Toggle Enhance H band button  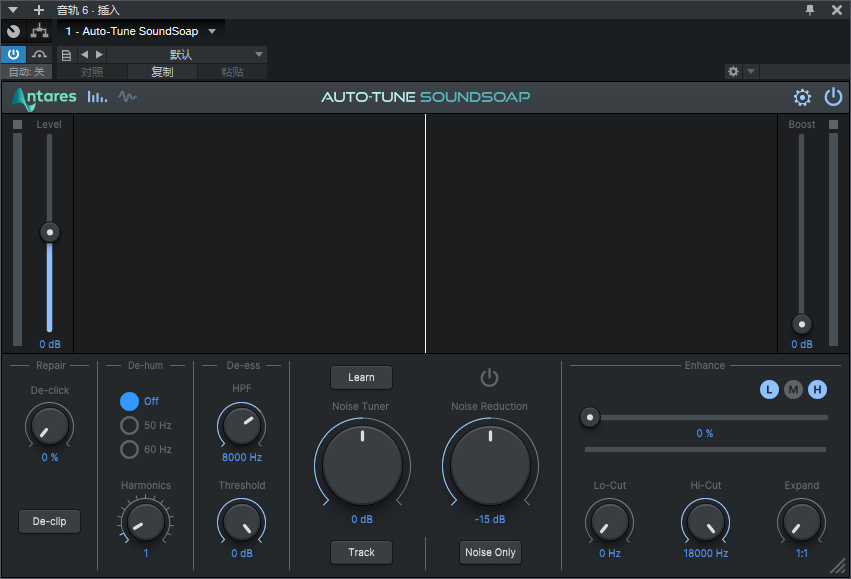tap(817, 389)
